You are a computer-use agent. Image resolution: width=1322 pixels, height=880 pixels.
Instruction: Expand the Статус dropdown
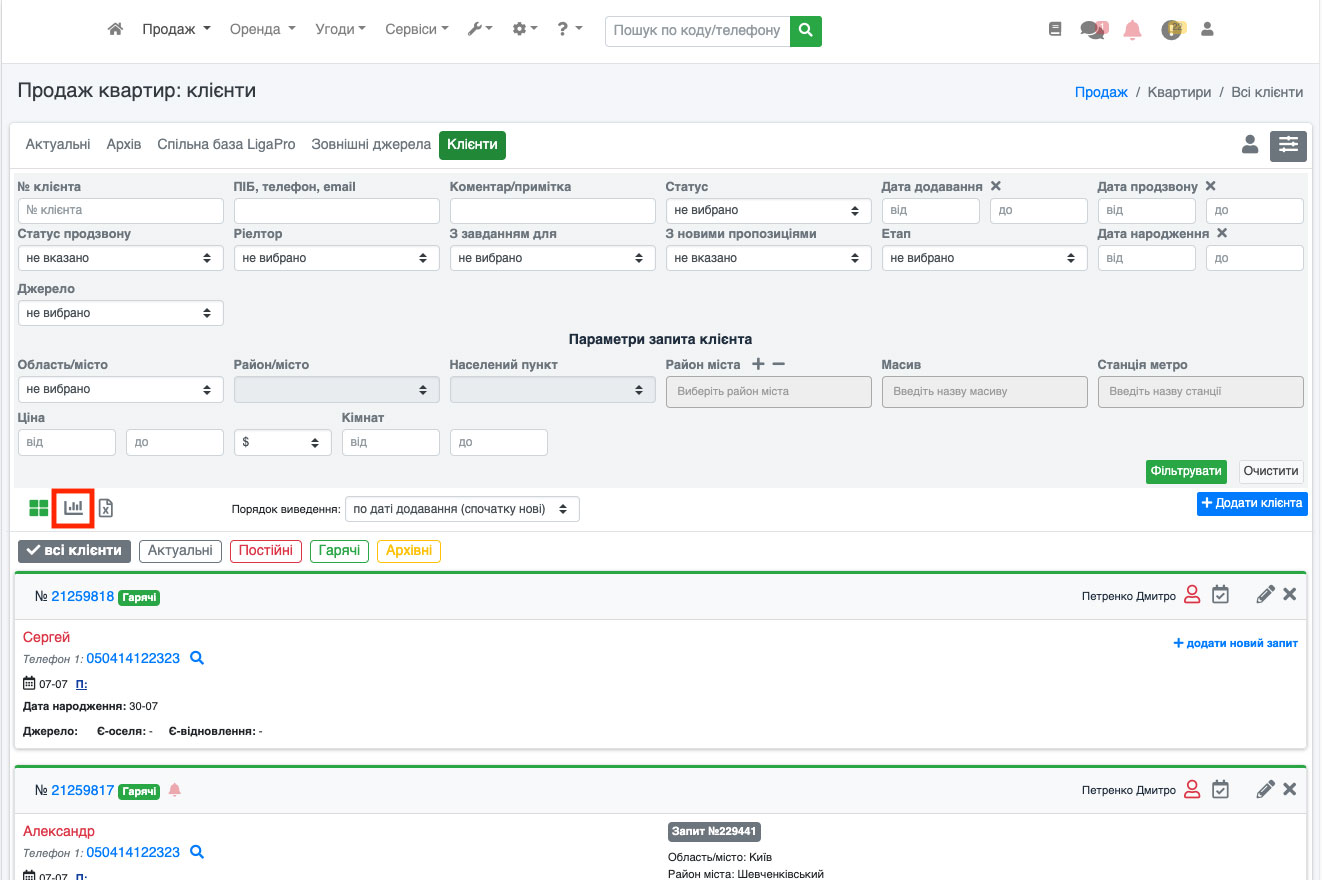pyautogui.click(x=767, y=211)
